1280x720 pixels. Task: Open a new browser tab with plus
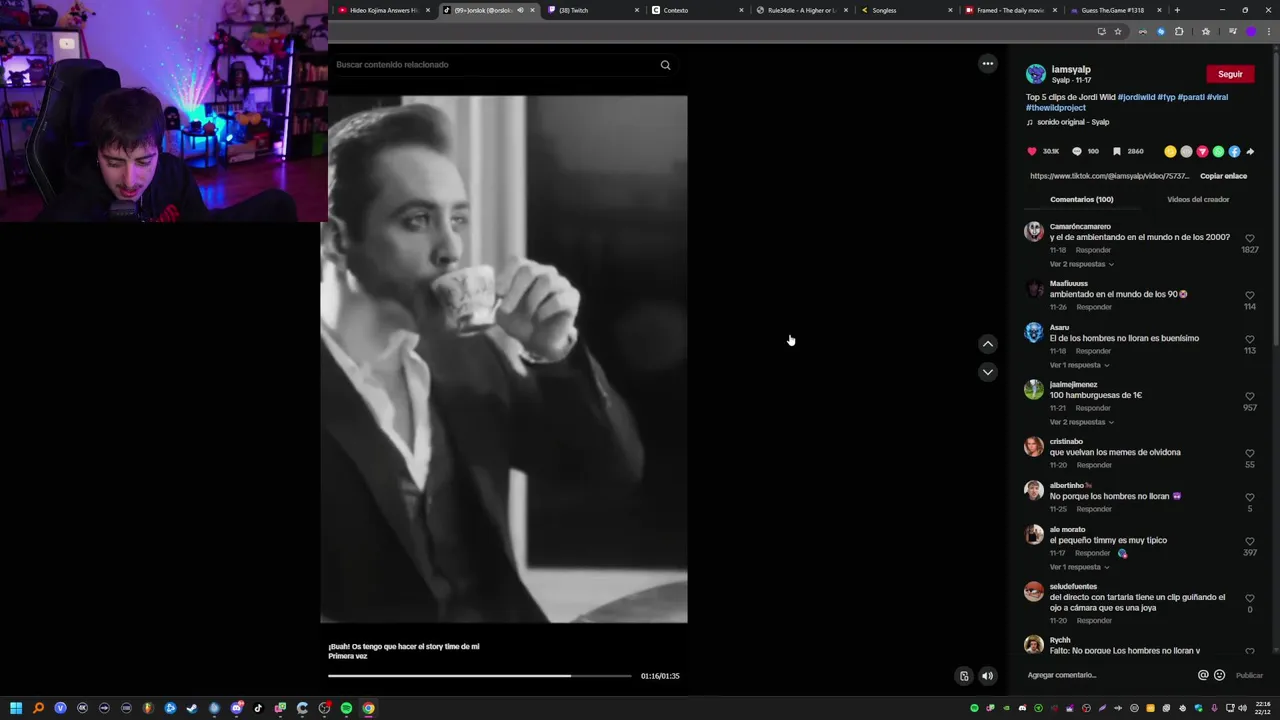[x=1177, y=10]
